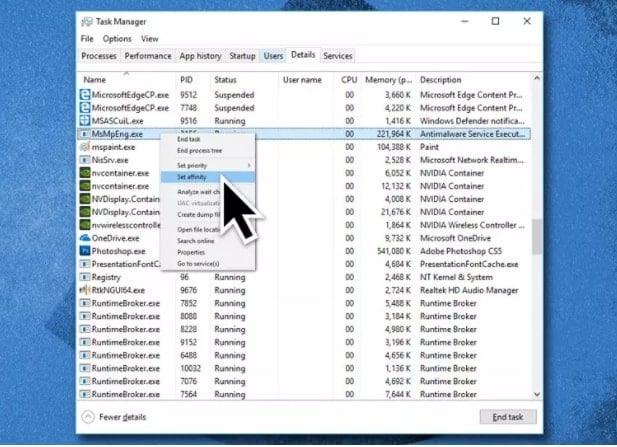Screen dimensions: 617x447
Task: Click the nvcontainer.exe icon with 12,132 K
Action: 85,186
